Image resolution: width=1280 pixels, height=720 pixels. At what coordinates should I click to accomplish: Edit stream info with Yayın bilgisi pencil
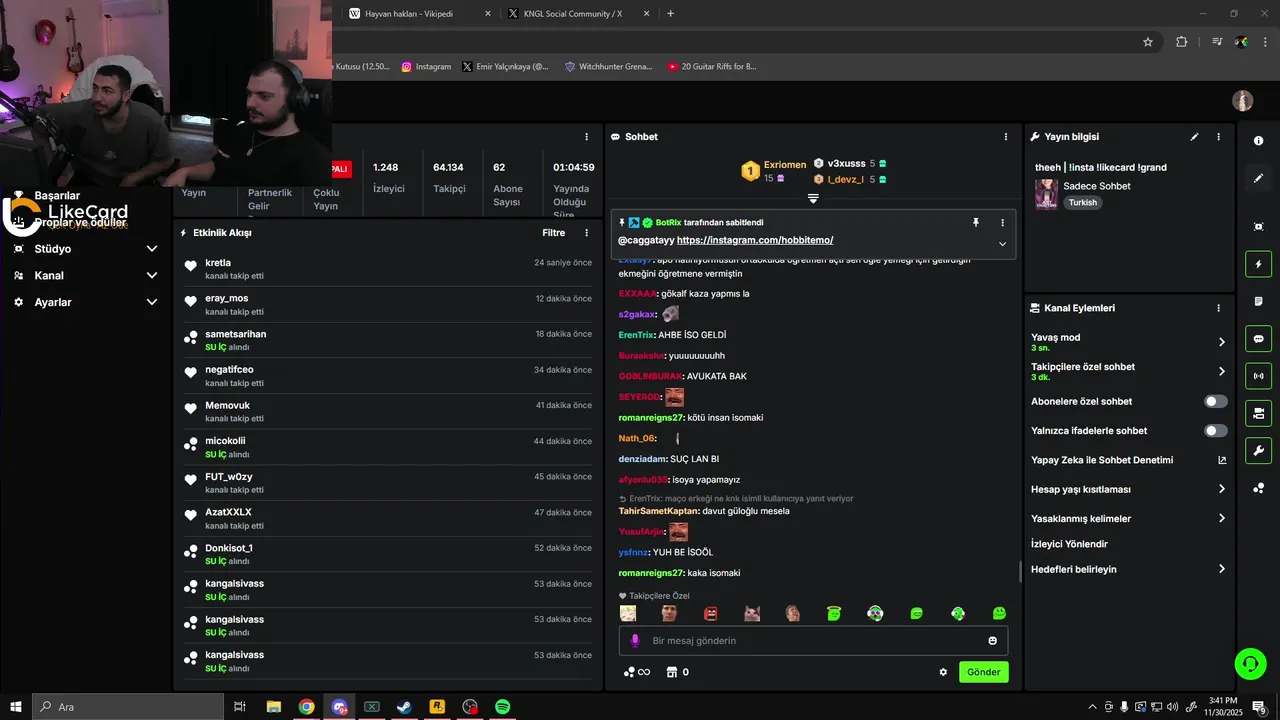1194,137
